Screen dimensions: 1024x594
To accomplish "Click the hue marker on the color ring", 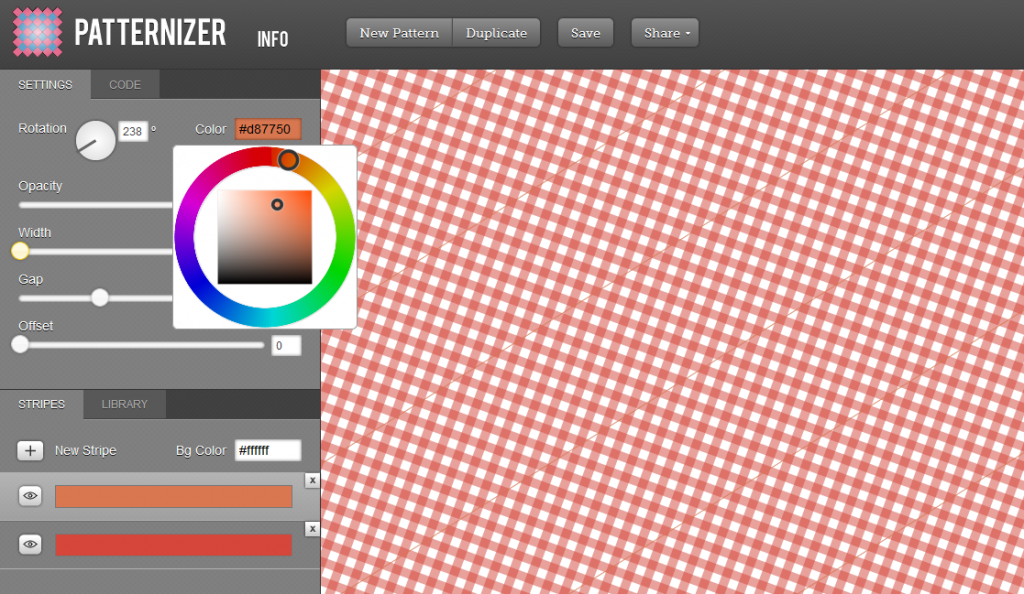I will click(x=290, y=160).
